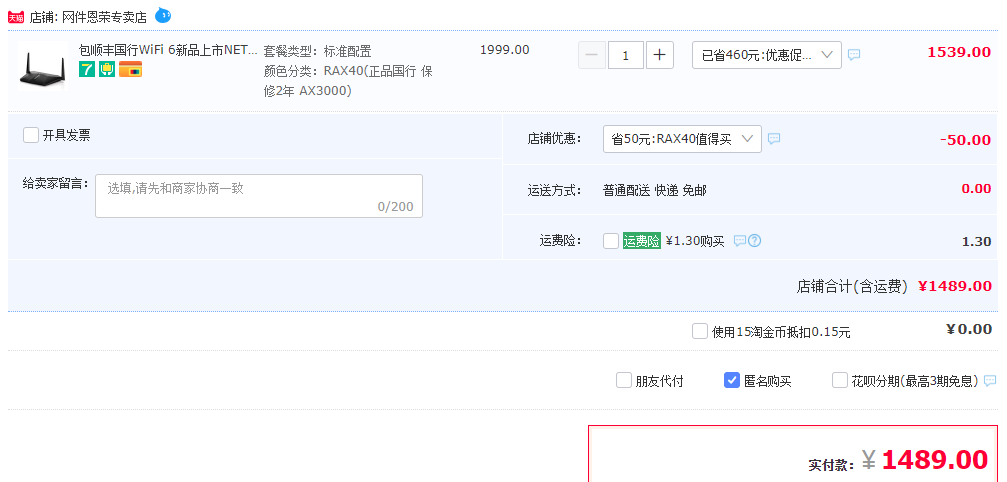Open the comment icon beside 运费险 purchase
Viewport: 1007px width, 482px height.
[x=740, y=241]
